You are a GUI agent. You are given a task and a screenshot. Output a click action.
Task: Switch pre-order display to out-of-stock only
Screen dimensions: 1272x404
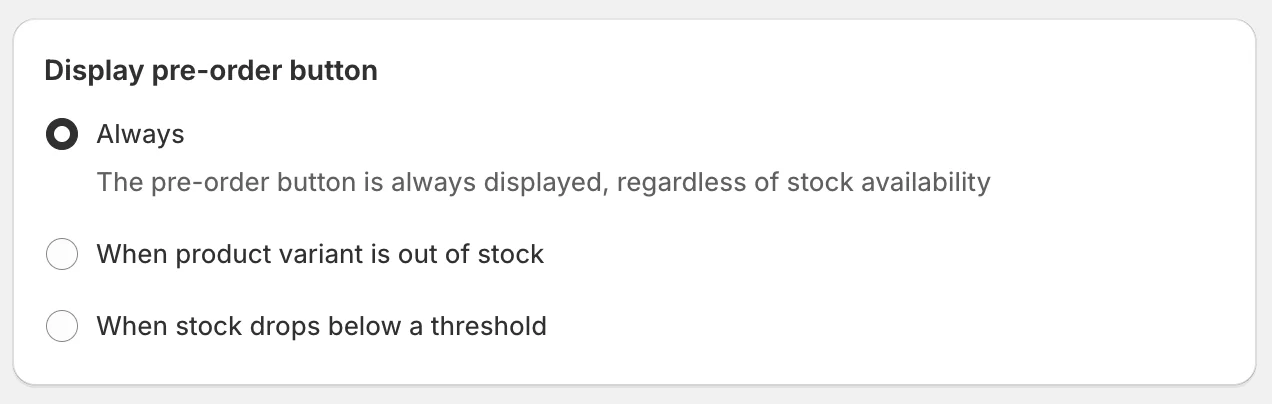point(62,255)
